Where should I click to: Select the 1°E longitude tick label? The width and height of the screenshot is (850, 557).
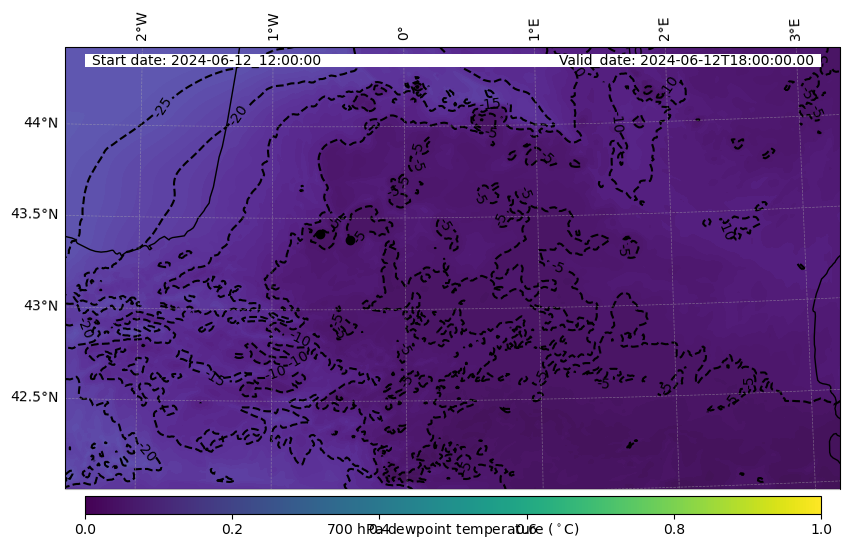pyautogui.click(x=534, y=30)
